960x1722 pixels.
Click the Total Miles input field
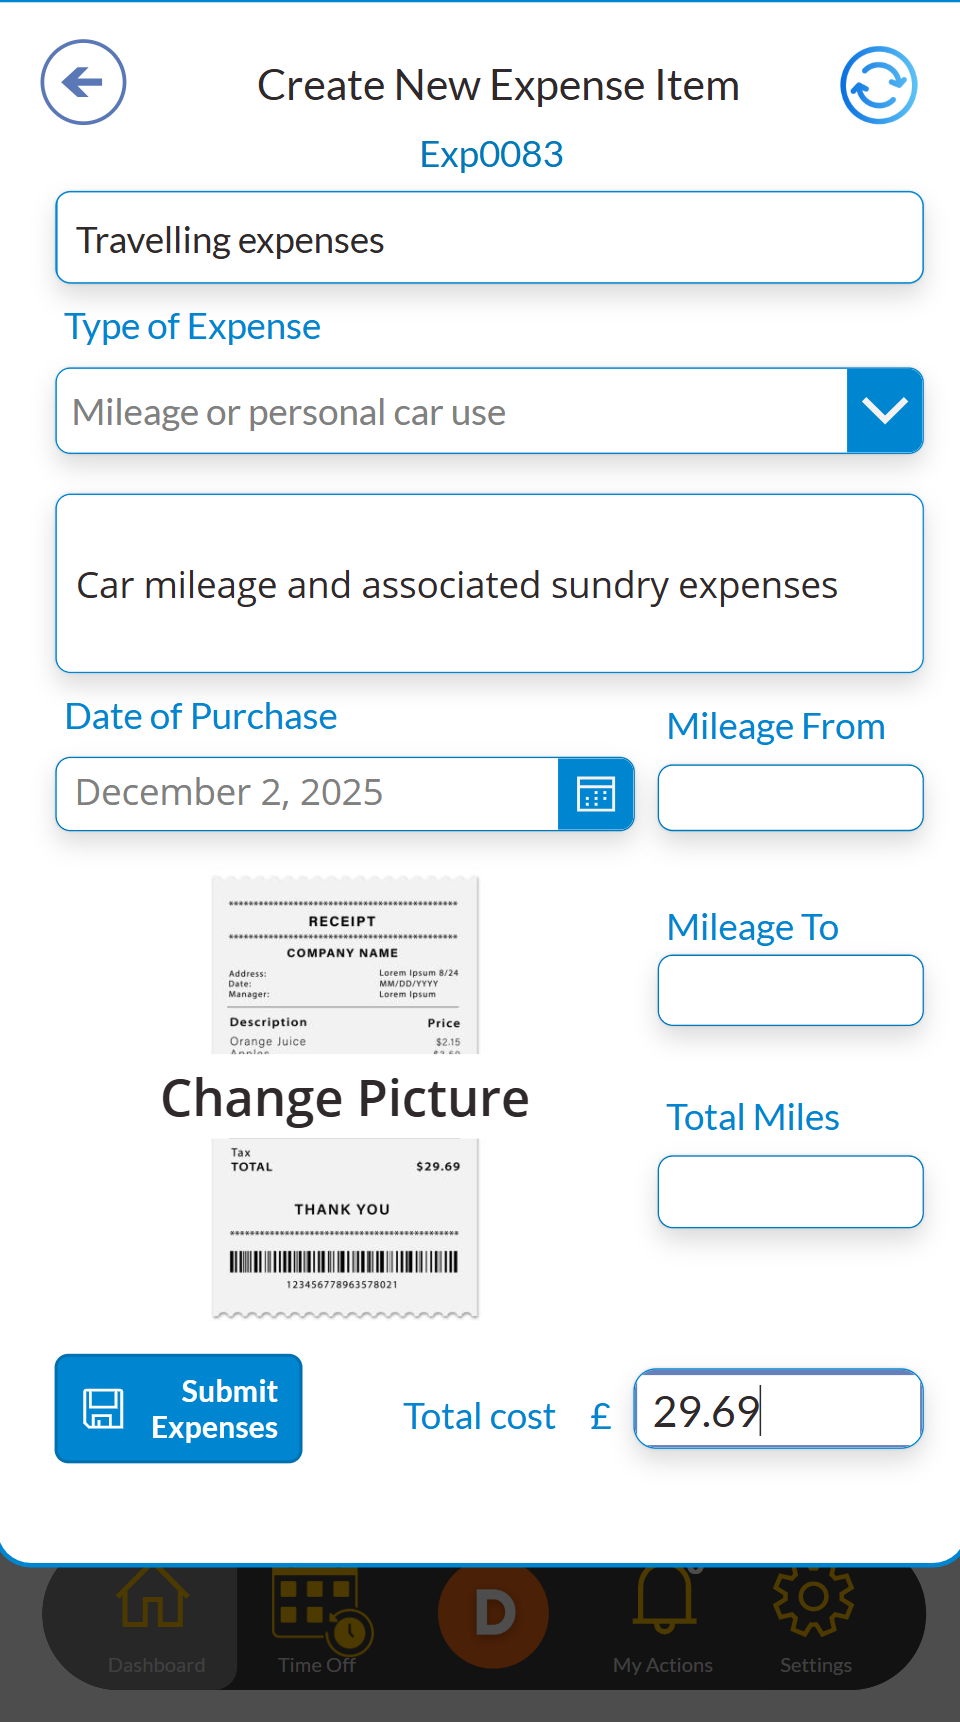click(790, 1192)
